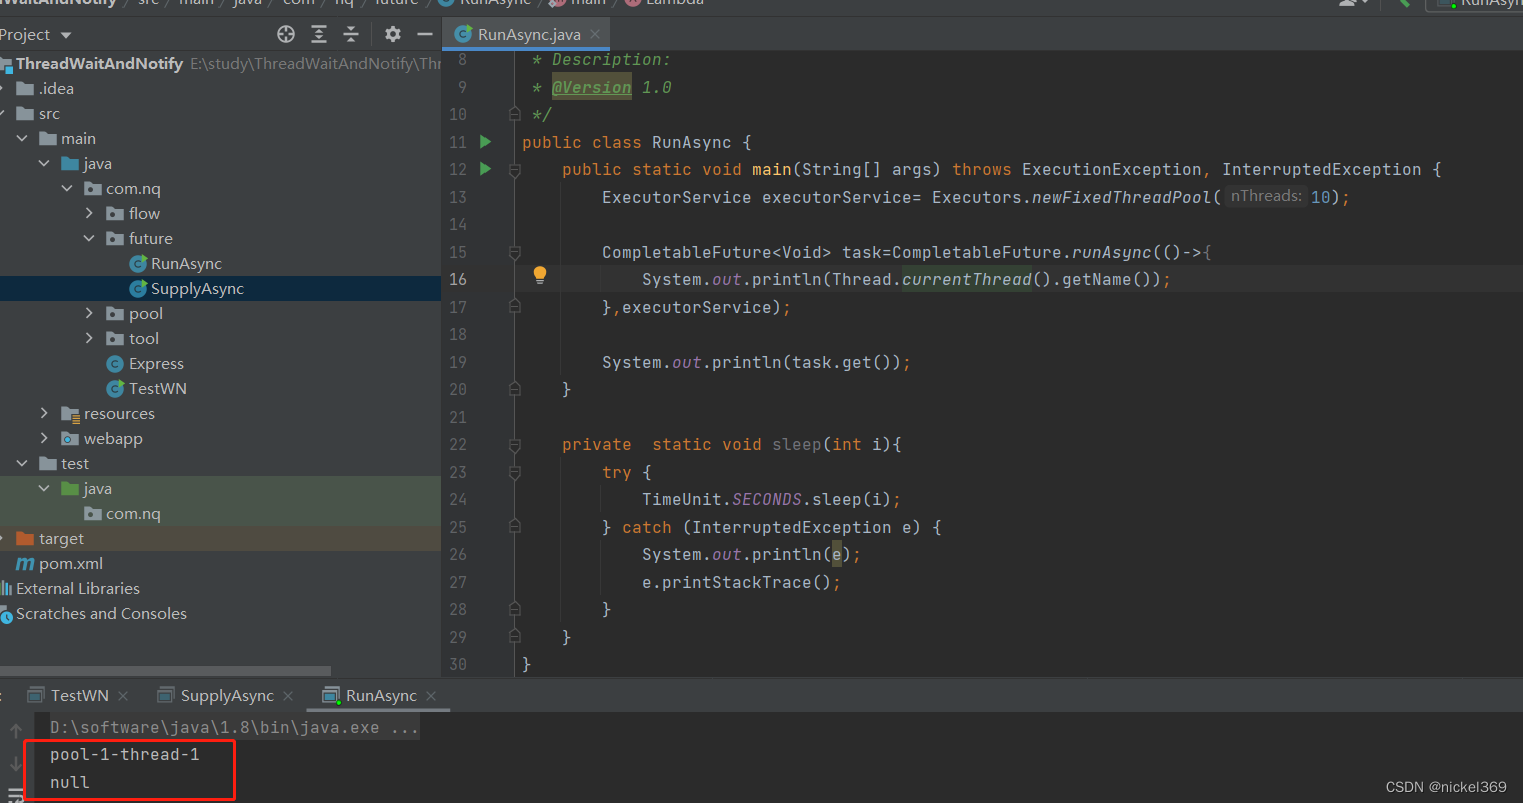The height and width of the screenshot is (803, 1523).
Task: Collapse the main folder
Action: pos(22,138)
